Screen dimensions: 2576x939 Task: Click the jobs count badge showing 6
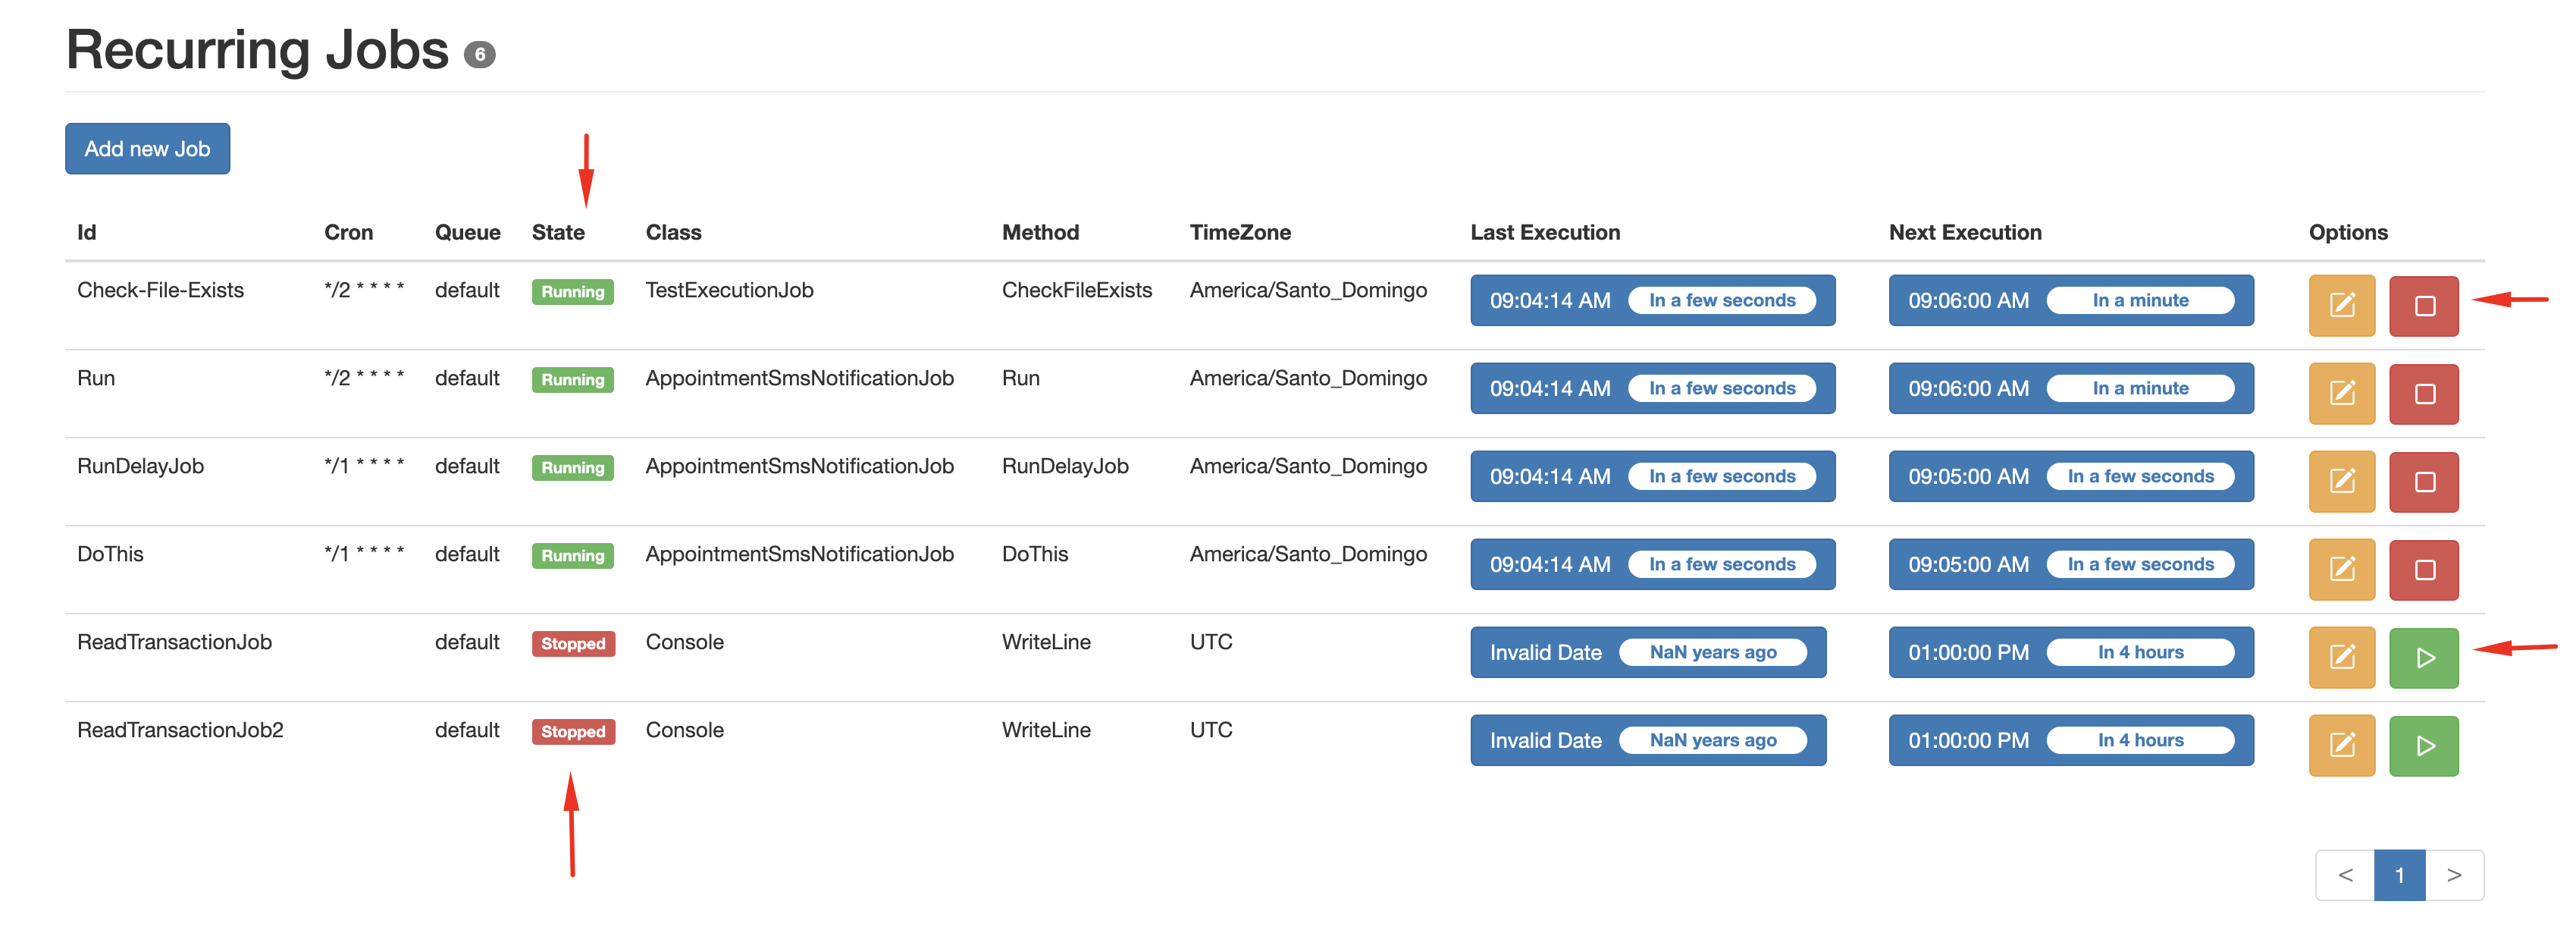point(480,55)
